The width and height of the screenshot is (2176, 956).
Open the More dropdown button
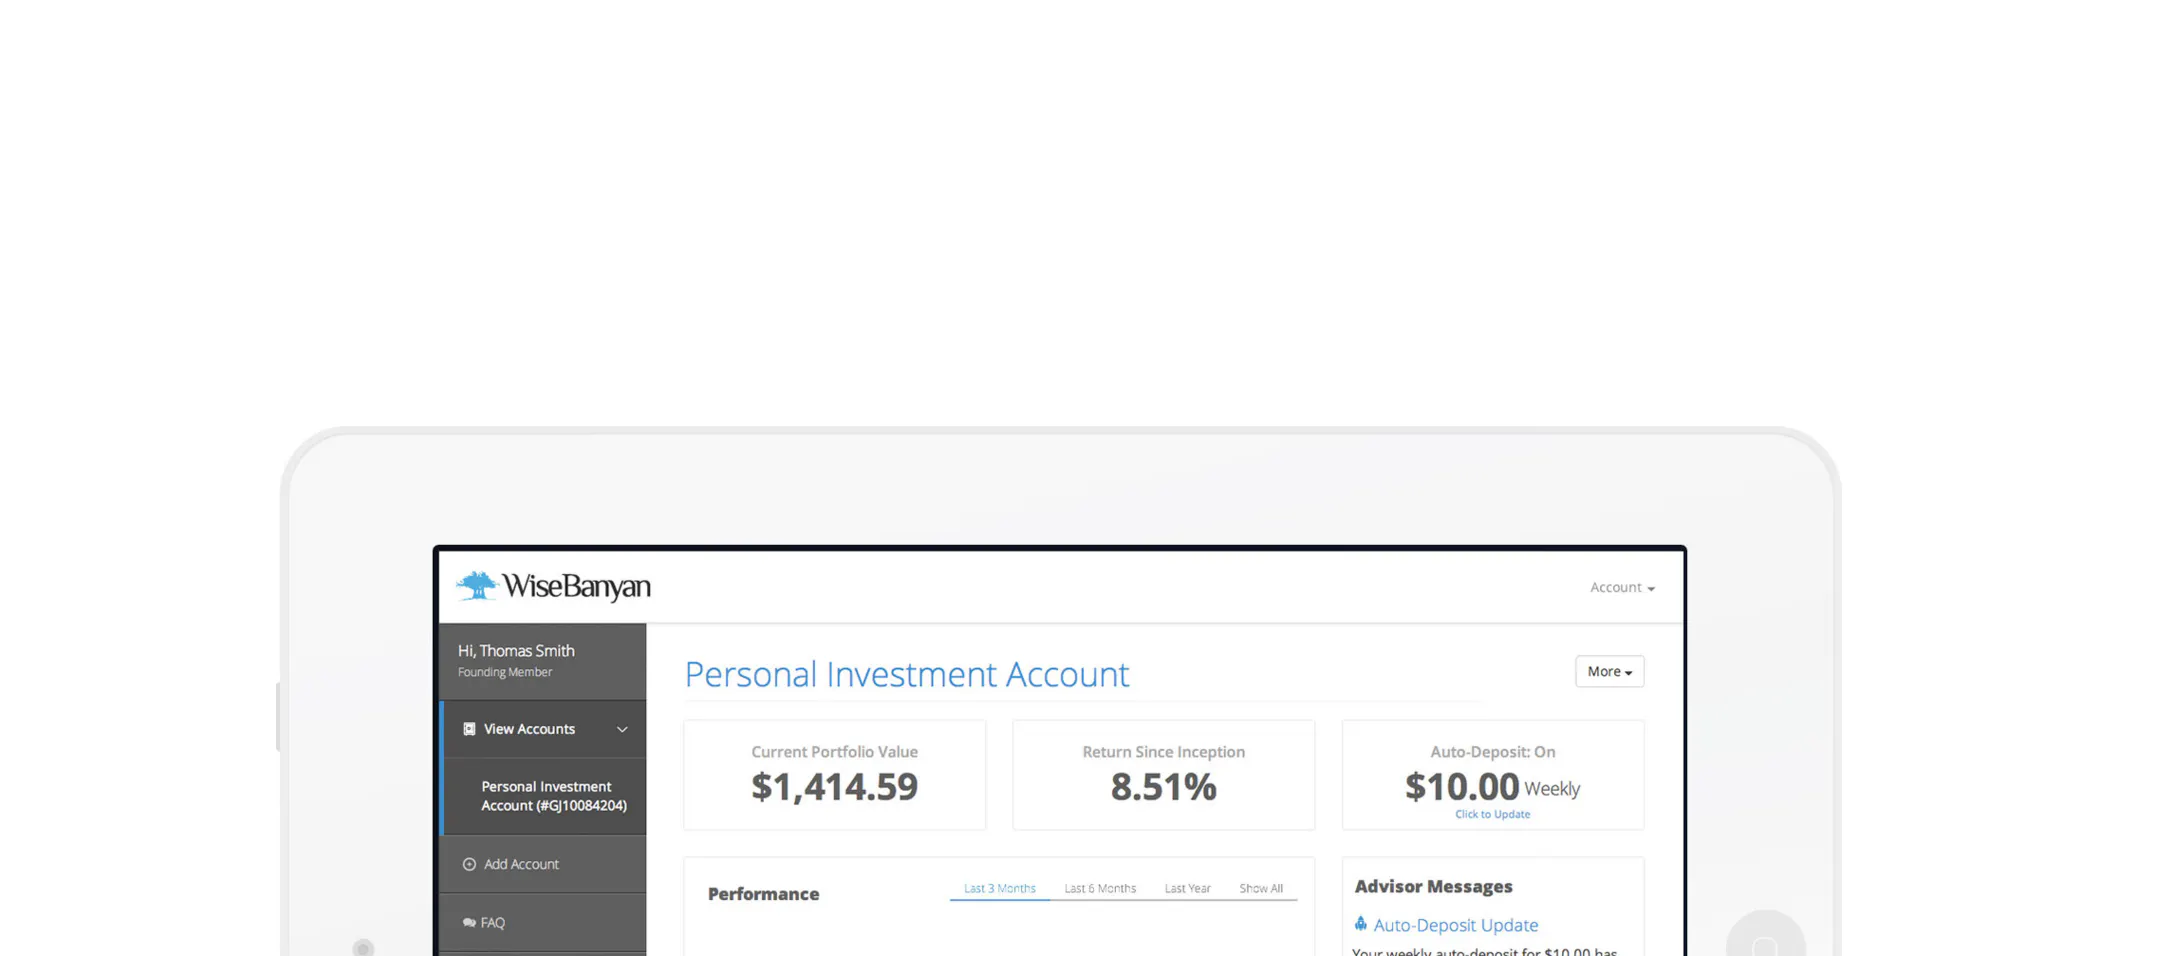pyautogui.click(x=1609, y=671)
